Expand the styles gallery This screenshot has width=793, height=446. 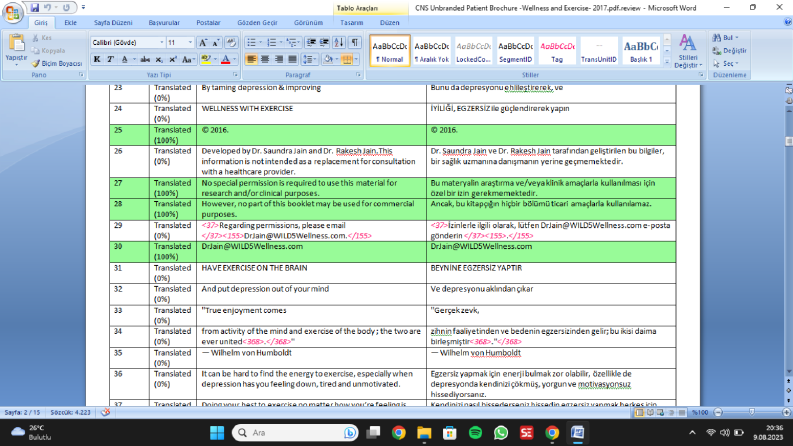pyautogui.click(x=667, y=62)
